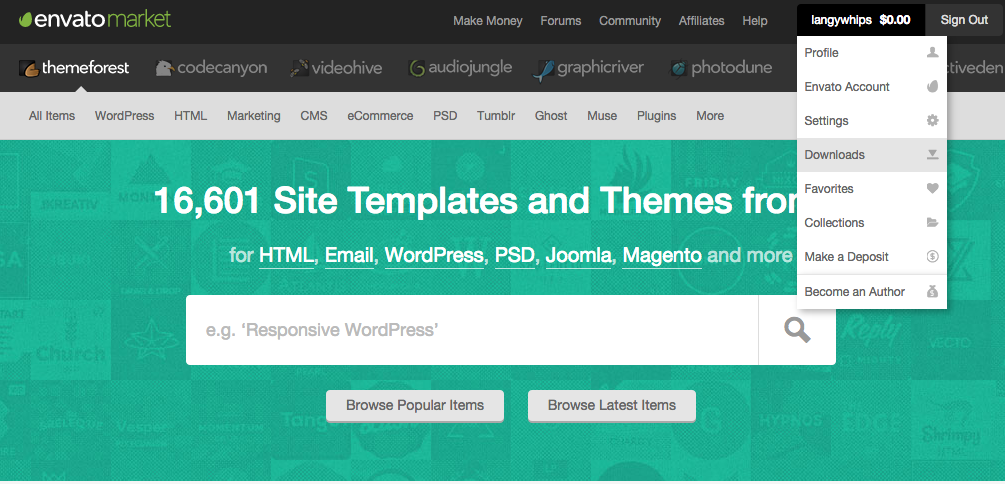Open the WordPress category tab
This screenshot has width=1005, height=484.
click(124, 116)
